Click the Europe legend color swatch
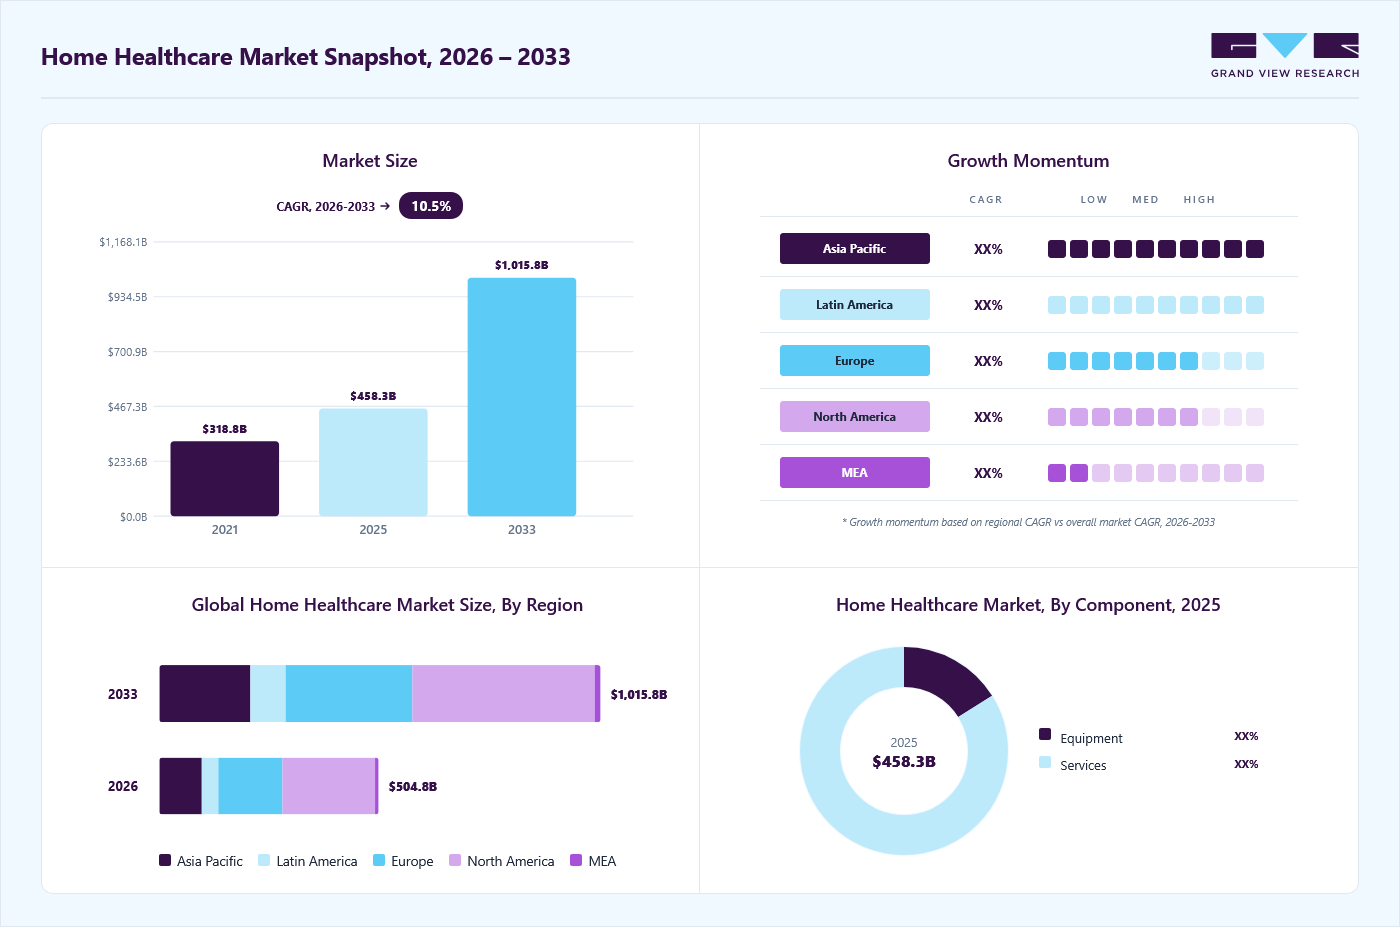The image size is (1400, 927). tap(379, 860)
